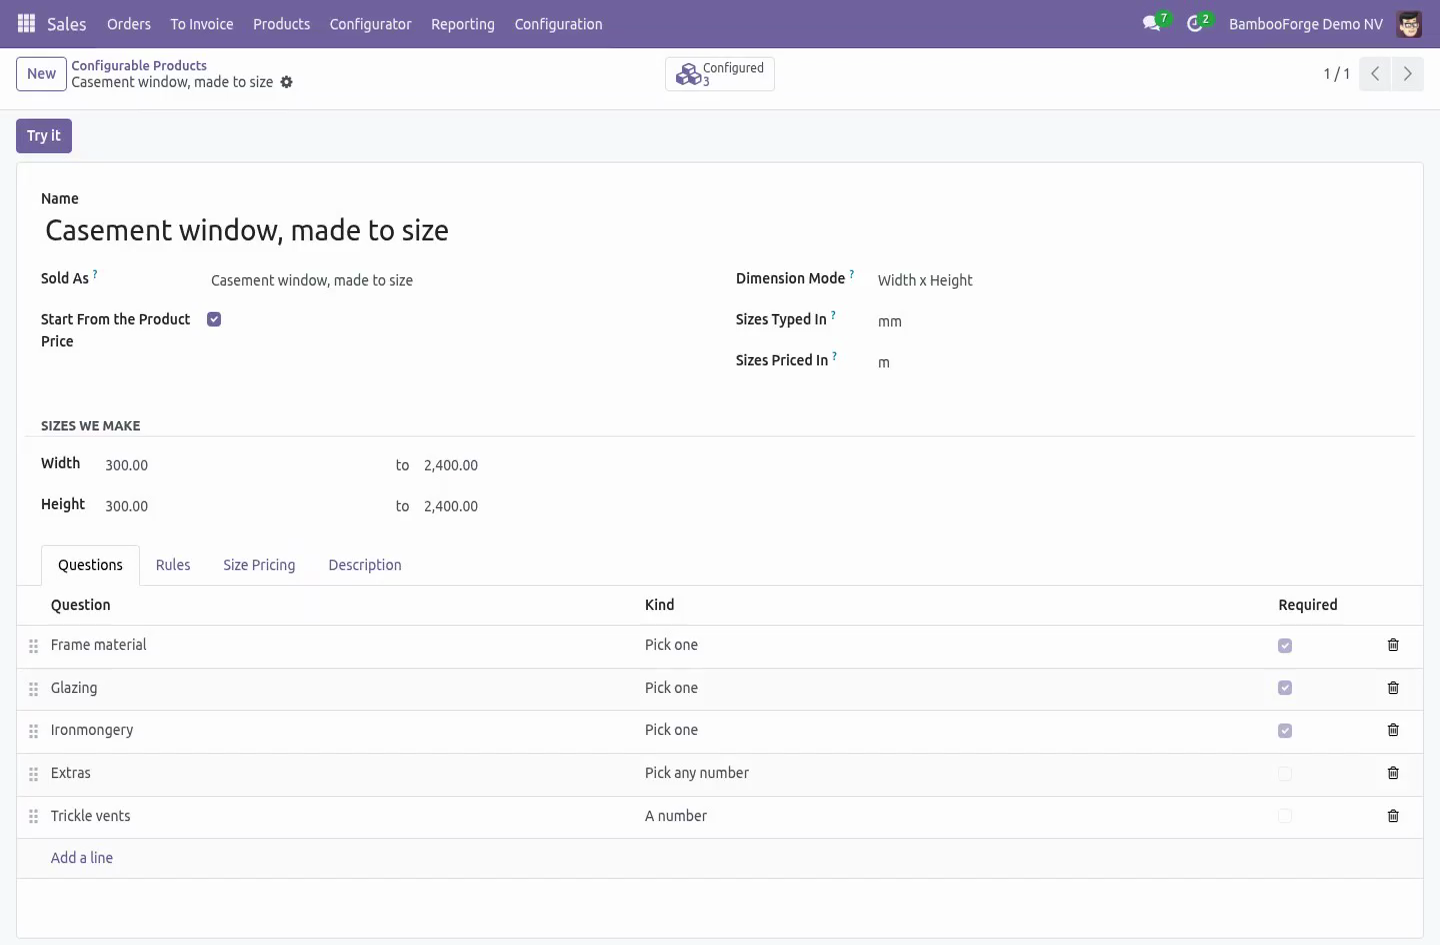This screenshot has height=945, width=1440.
Task: Toggle Required for Trickle vents
Action: 1285,816
